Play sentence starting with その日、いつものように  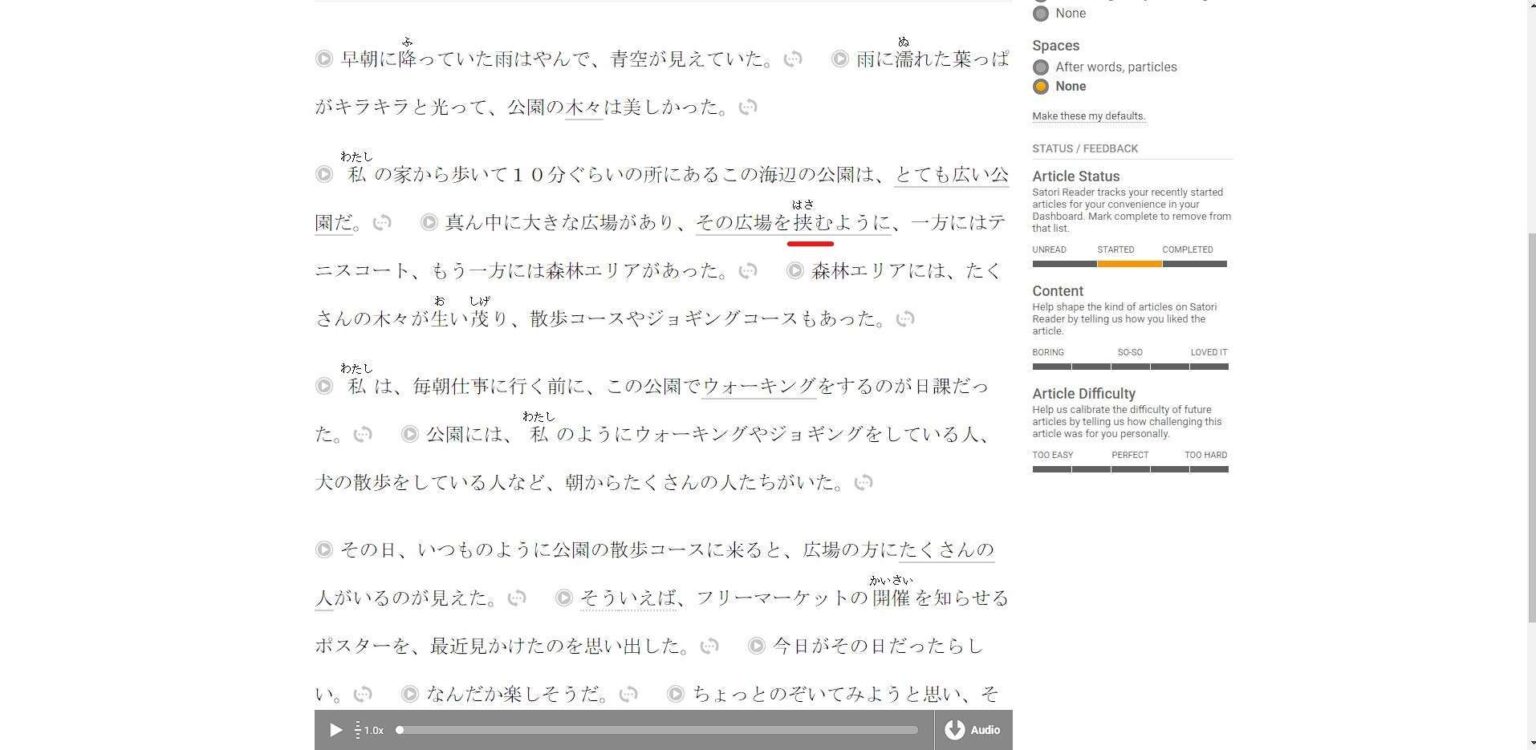pos(324,549)
